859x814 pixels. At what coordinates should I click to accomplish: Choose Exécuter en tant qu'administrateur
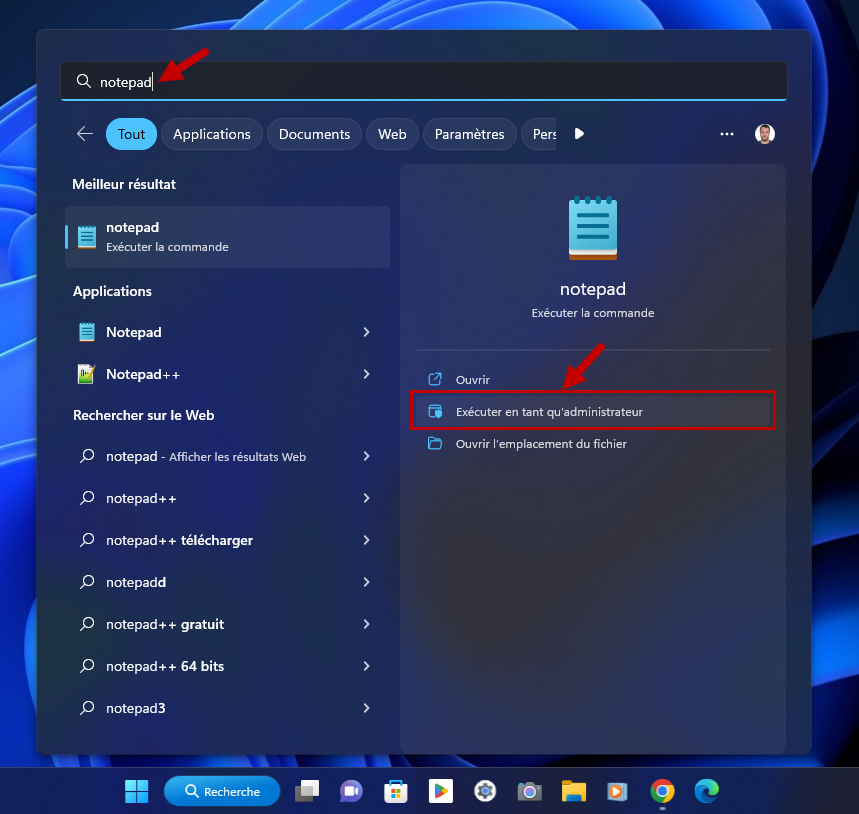(593, 411)
